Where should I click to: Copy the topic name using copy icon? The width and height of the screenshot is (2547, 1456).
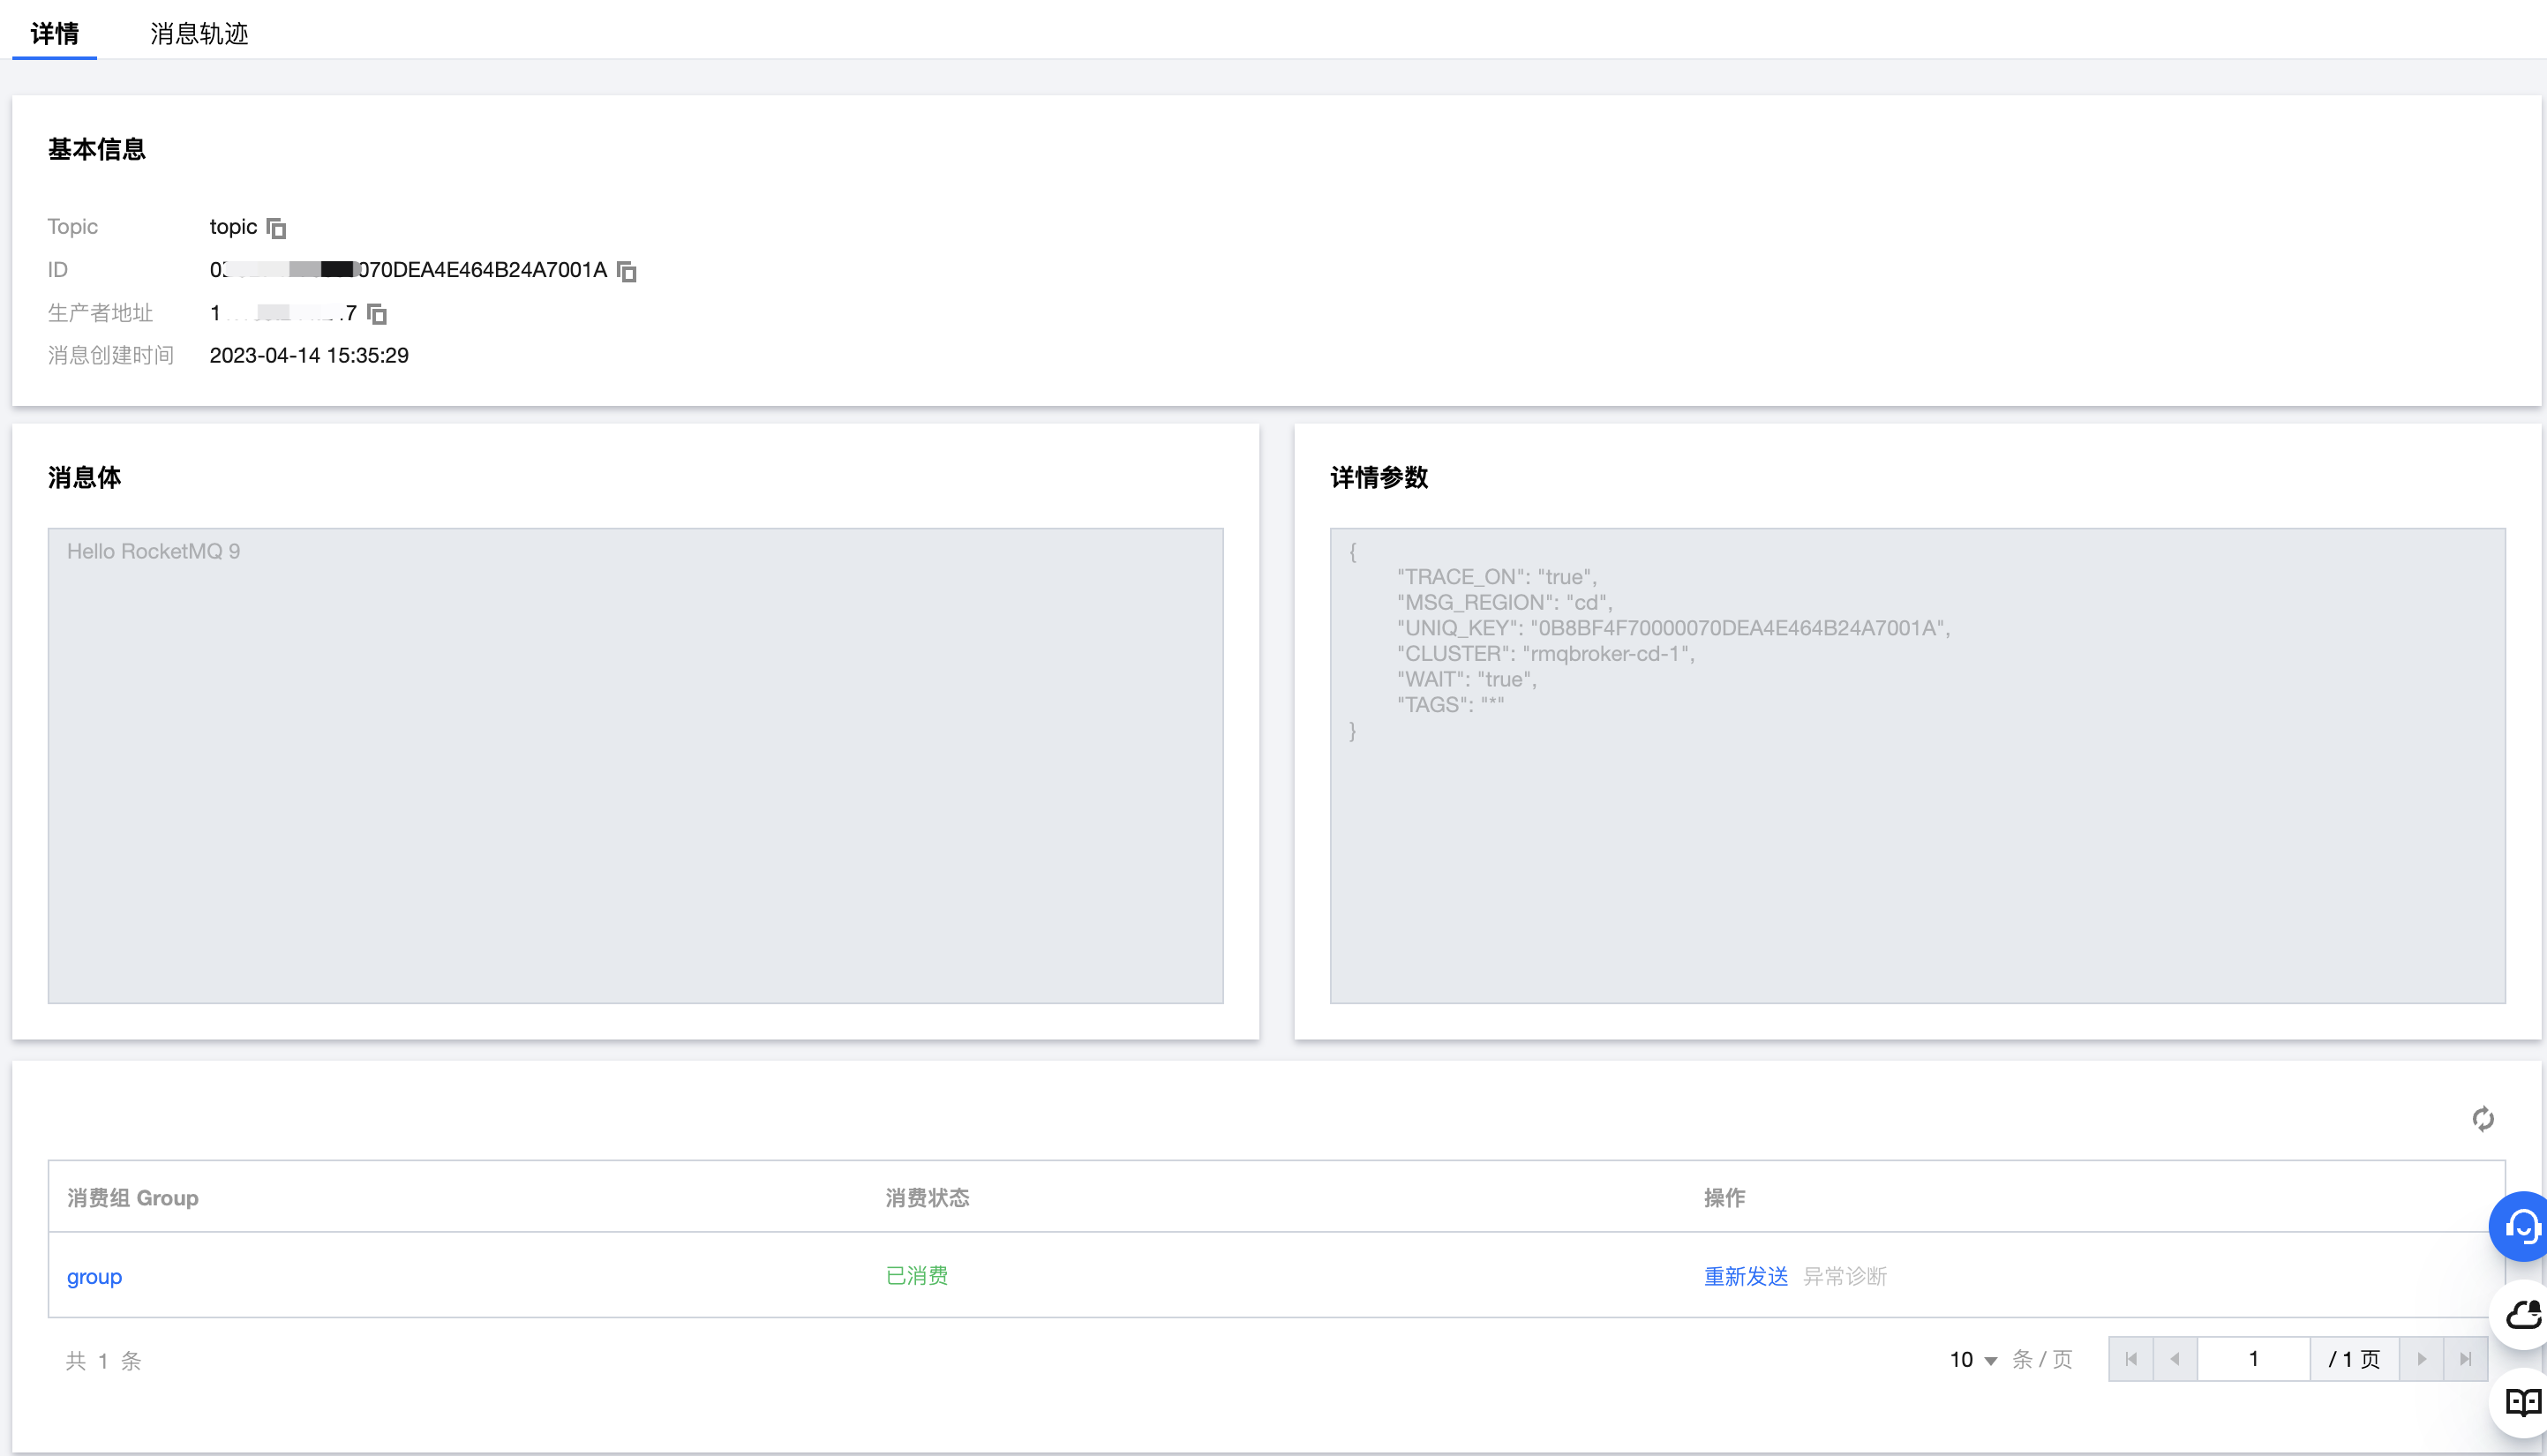[x=277, y=229]
